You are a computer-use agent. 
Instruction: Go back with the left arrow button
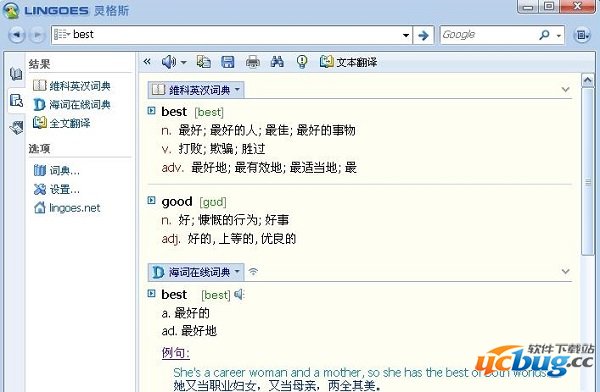(16, 35)
